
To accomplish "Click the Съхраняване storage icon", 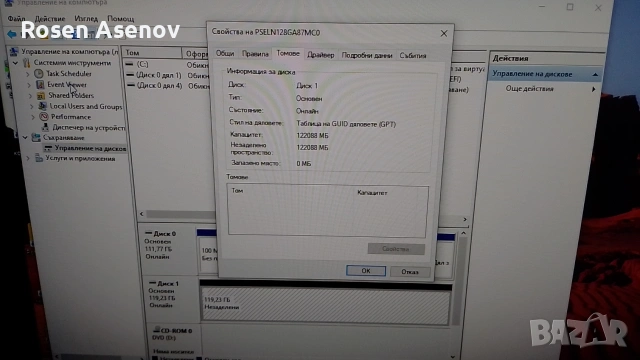I will click(36, 138).
